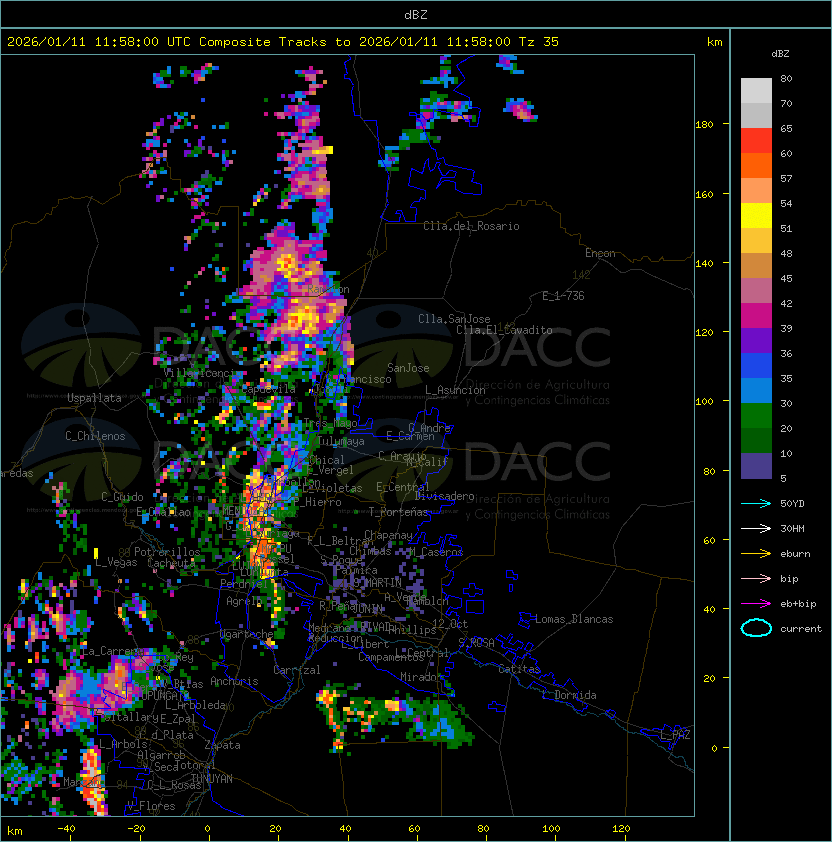The image size is (832, 842).
Task: Click the dBZ title at top
Action: click(416, 14)
